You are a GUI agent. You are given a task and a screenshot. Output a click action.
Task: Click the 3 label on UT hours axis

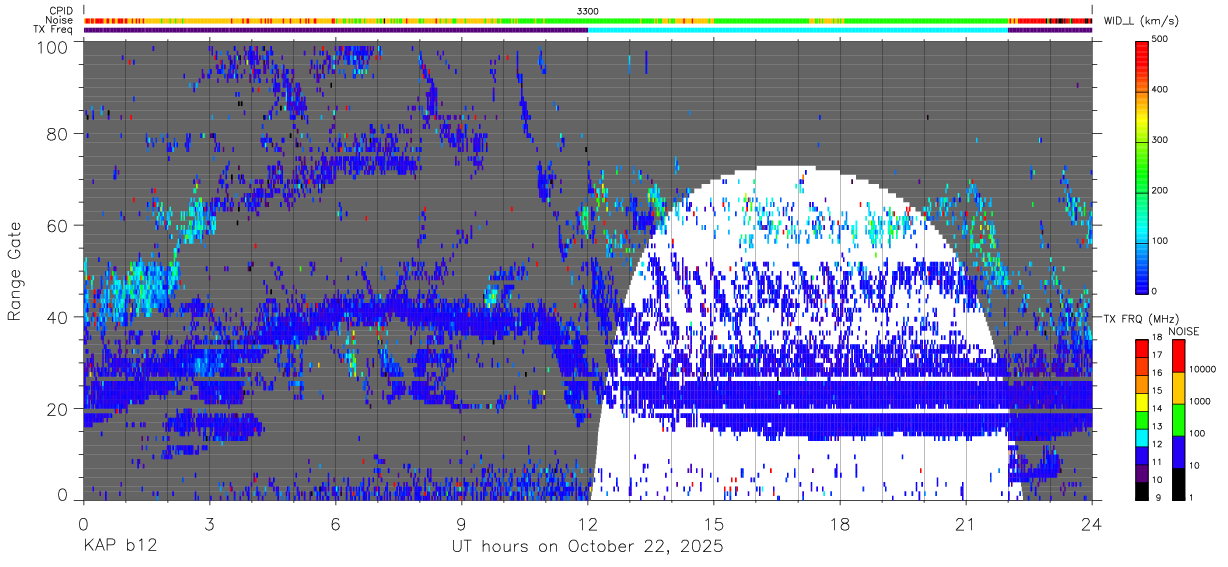(x=209, y=524)
